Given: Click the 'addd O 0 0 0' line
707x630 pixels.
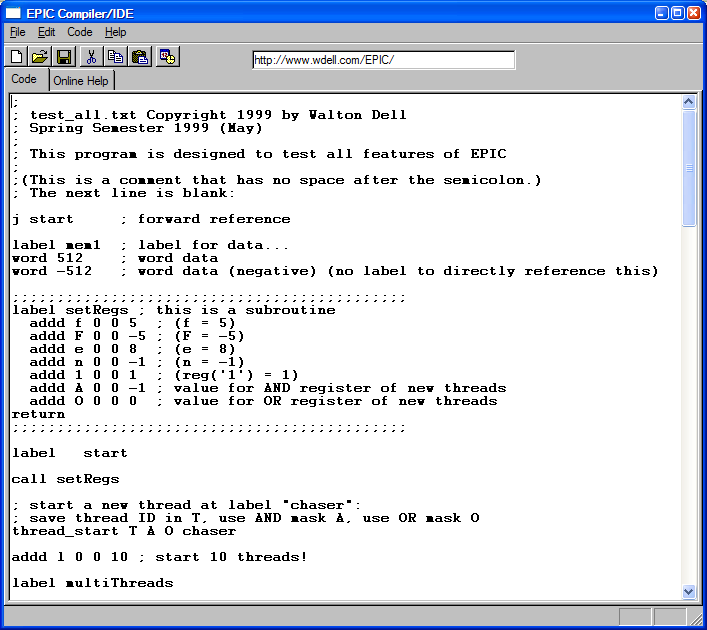Looking at the screenshot, I should coord(263,401).
